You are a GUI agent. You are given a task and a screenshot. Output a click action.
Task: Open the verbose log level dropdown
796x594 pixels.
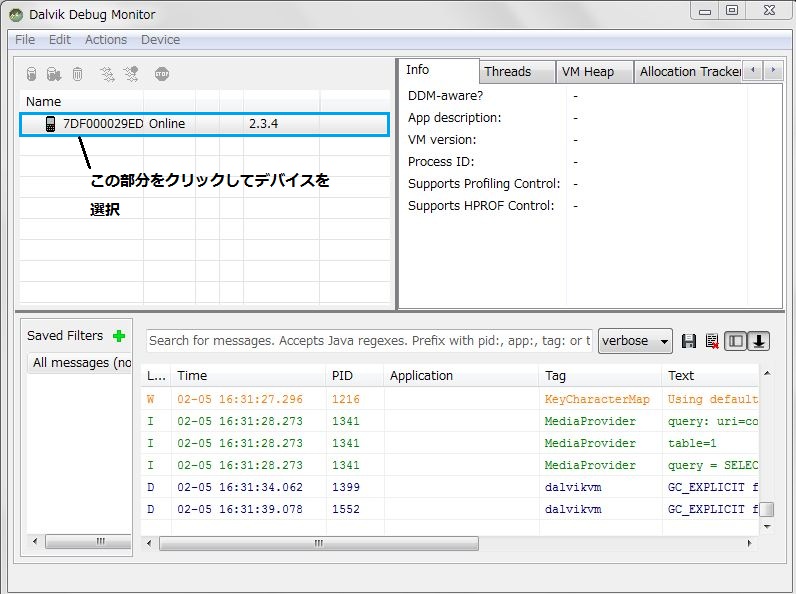[635, 341]
